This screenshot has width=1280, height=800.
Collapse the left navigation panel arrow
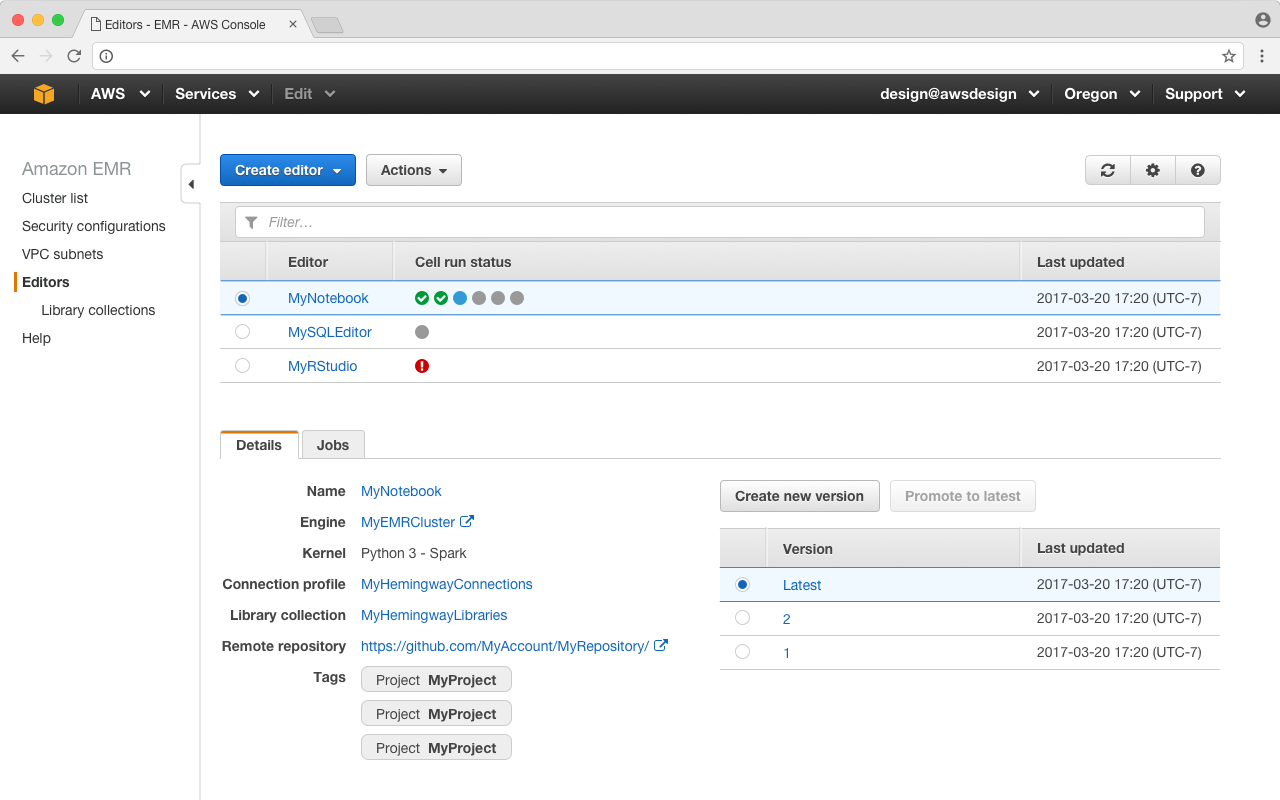[191, 184]
